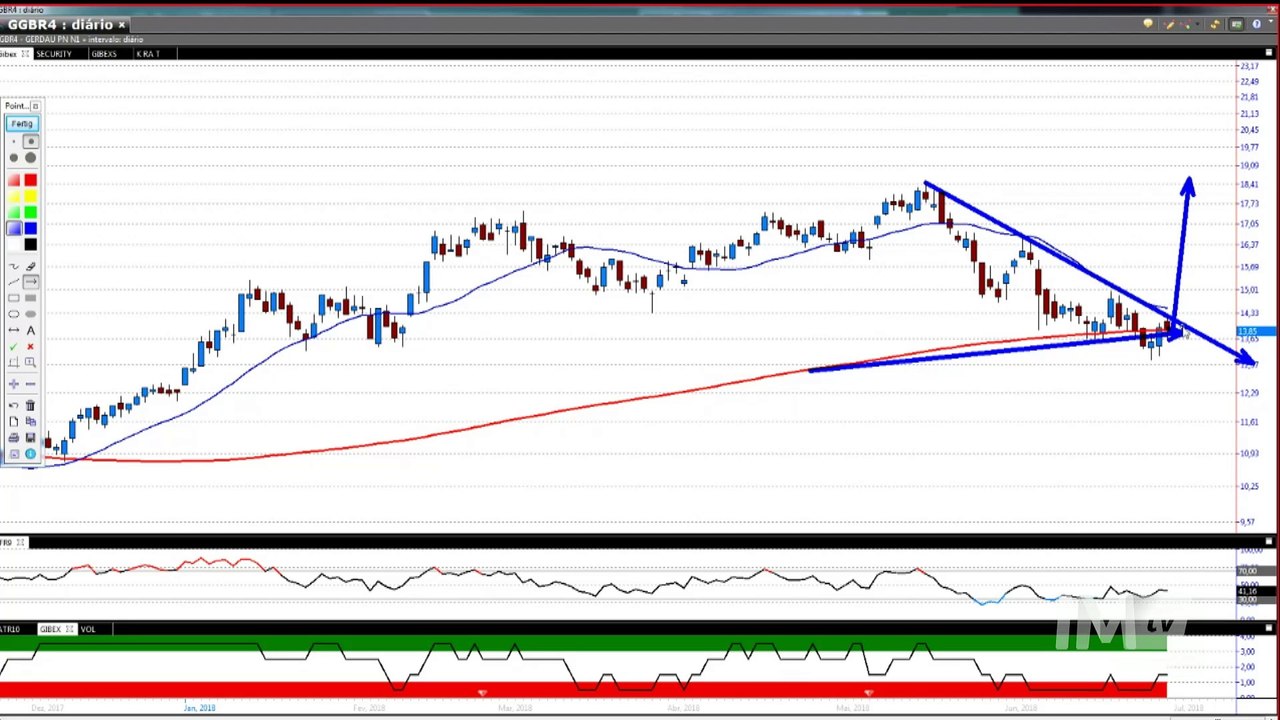Pick the white color swatch

tap(13, 244)
